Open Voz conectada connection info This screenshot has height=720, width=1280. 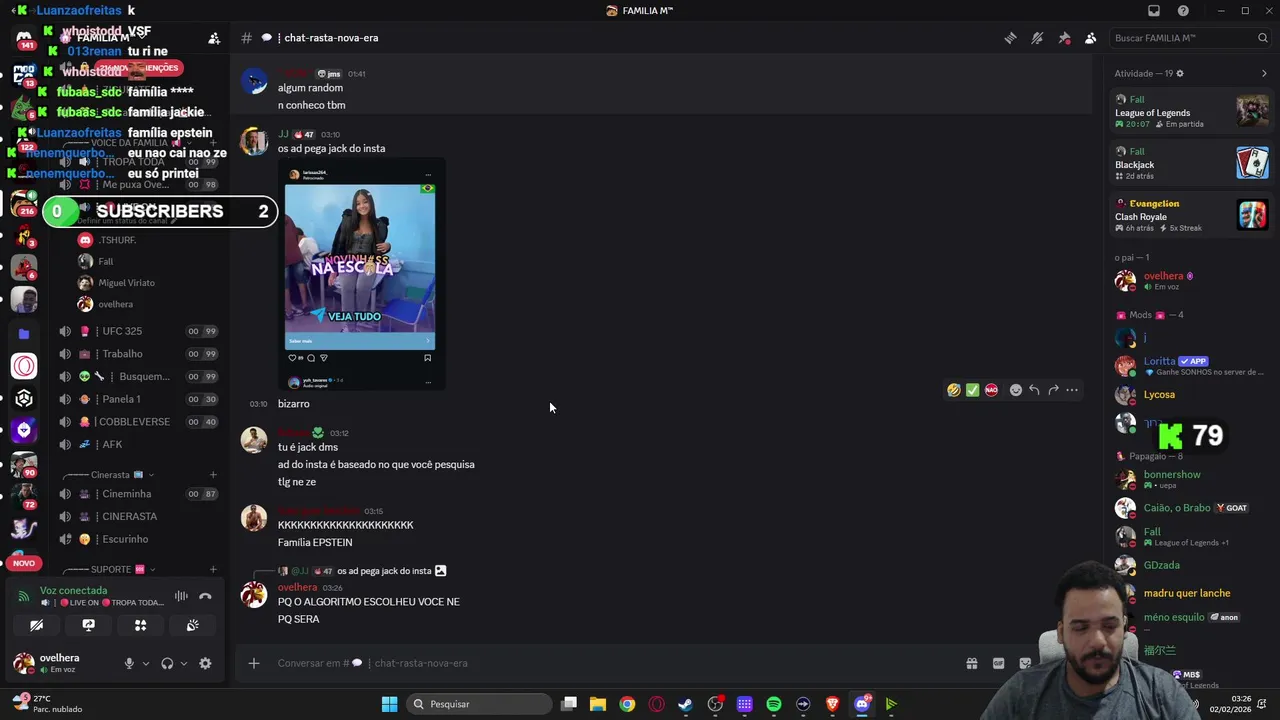click(73, 591)
